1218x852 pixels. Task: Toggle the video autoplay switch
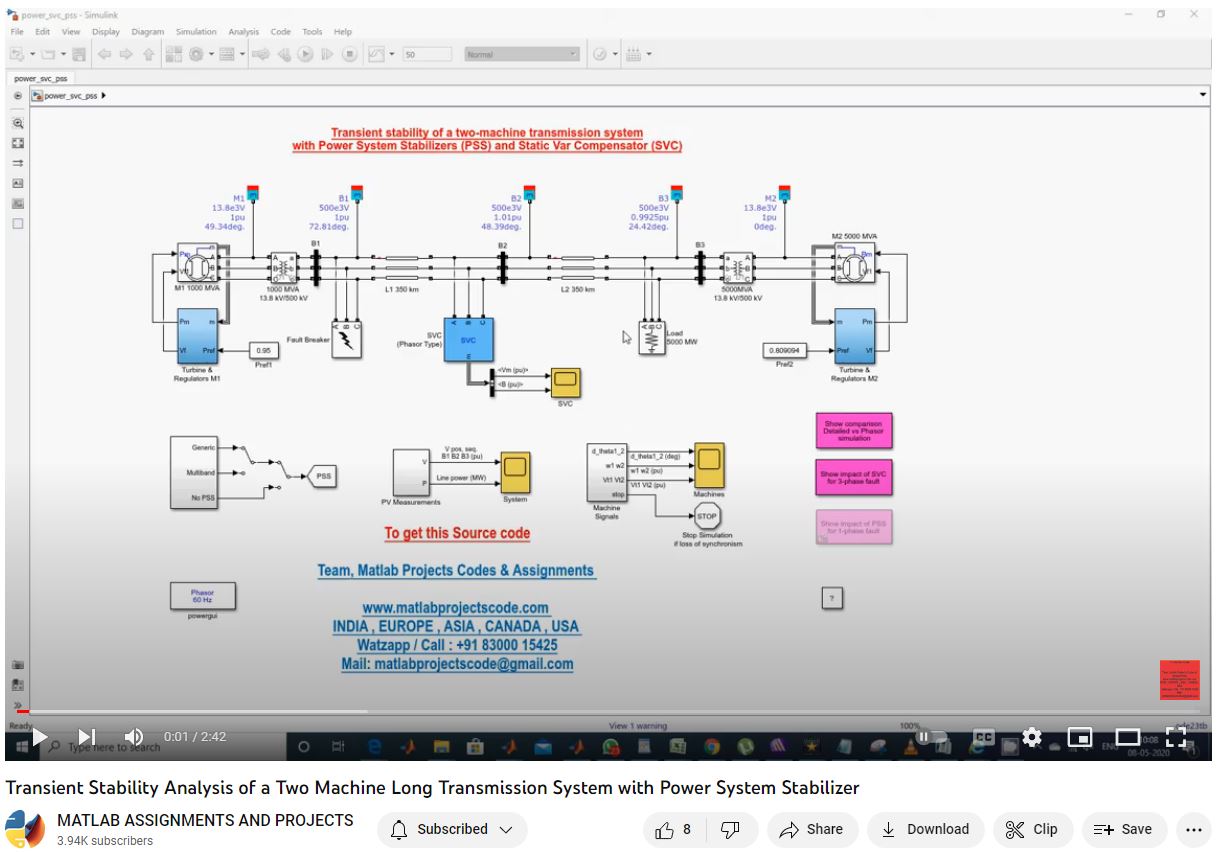[929, 738]
